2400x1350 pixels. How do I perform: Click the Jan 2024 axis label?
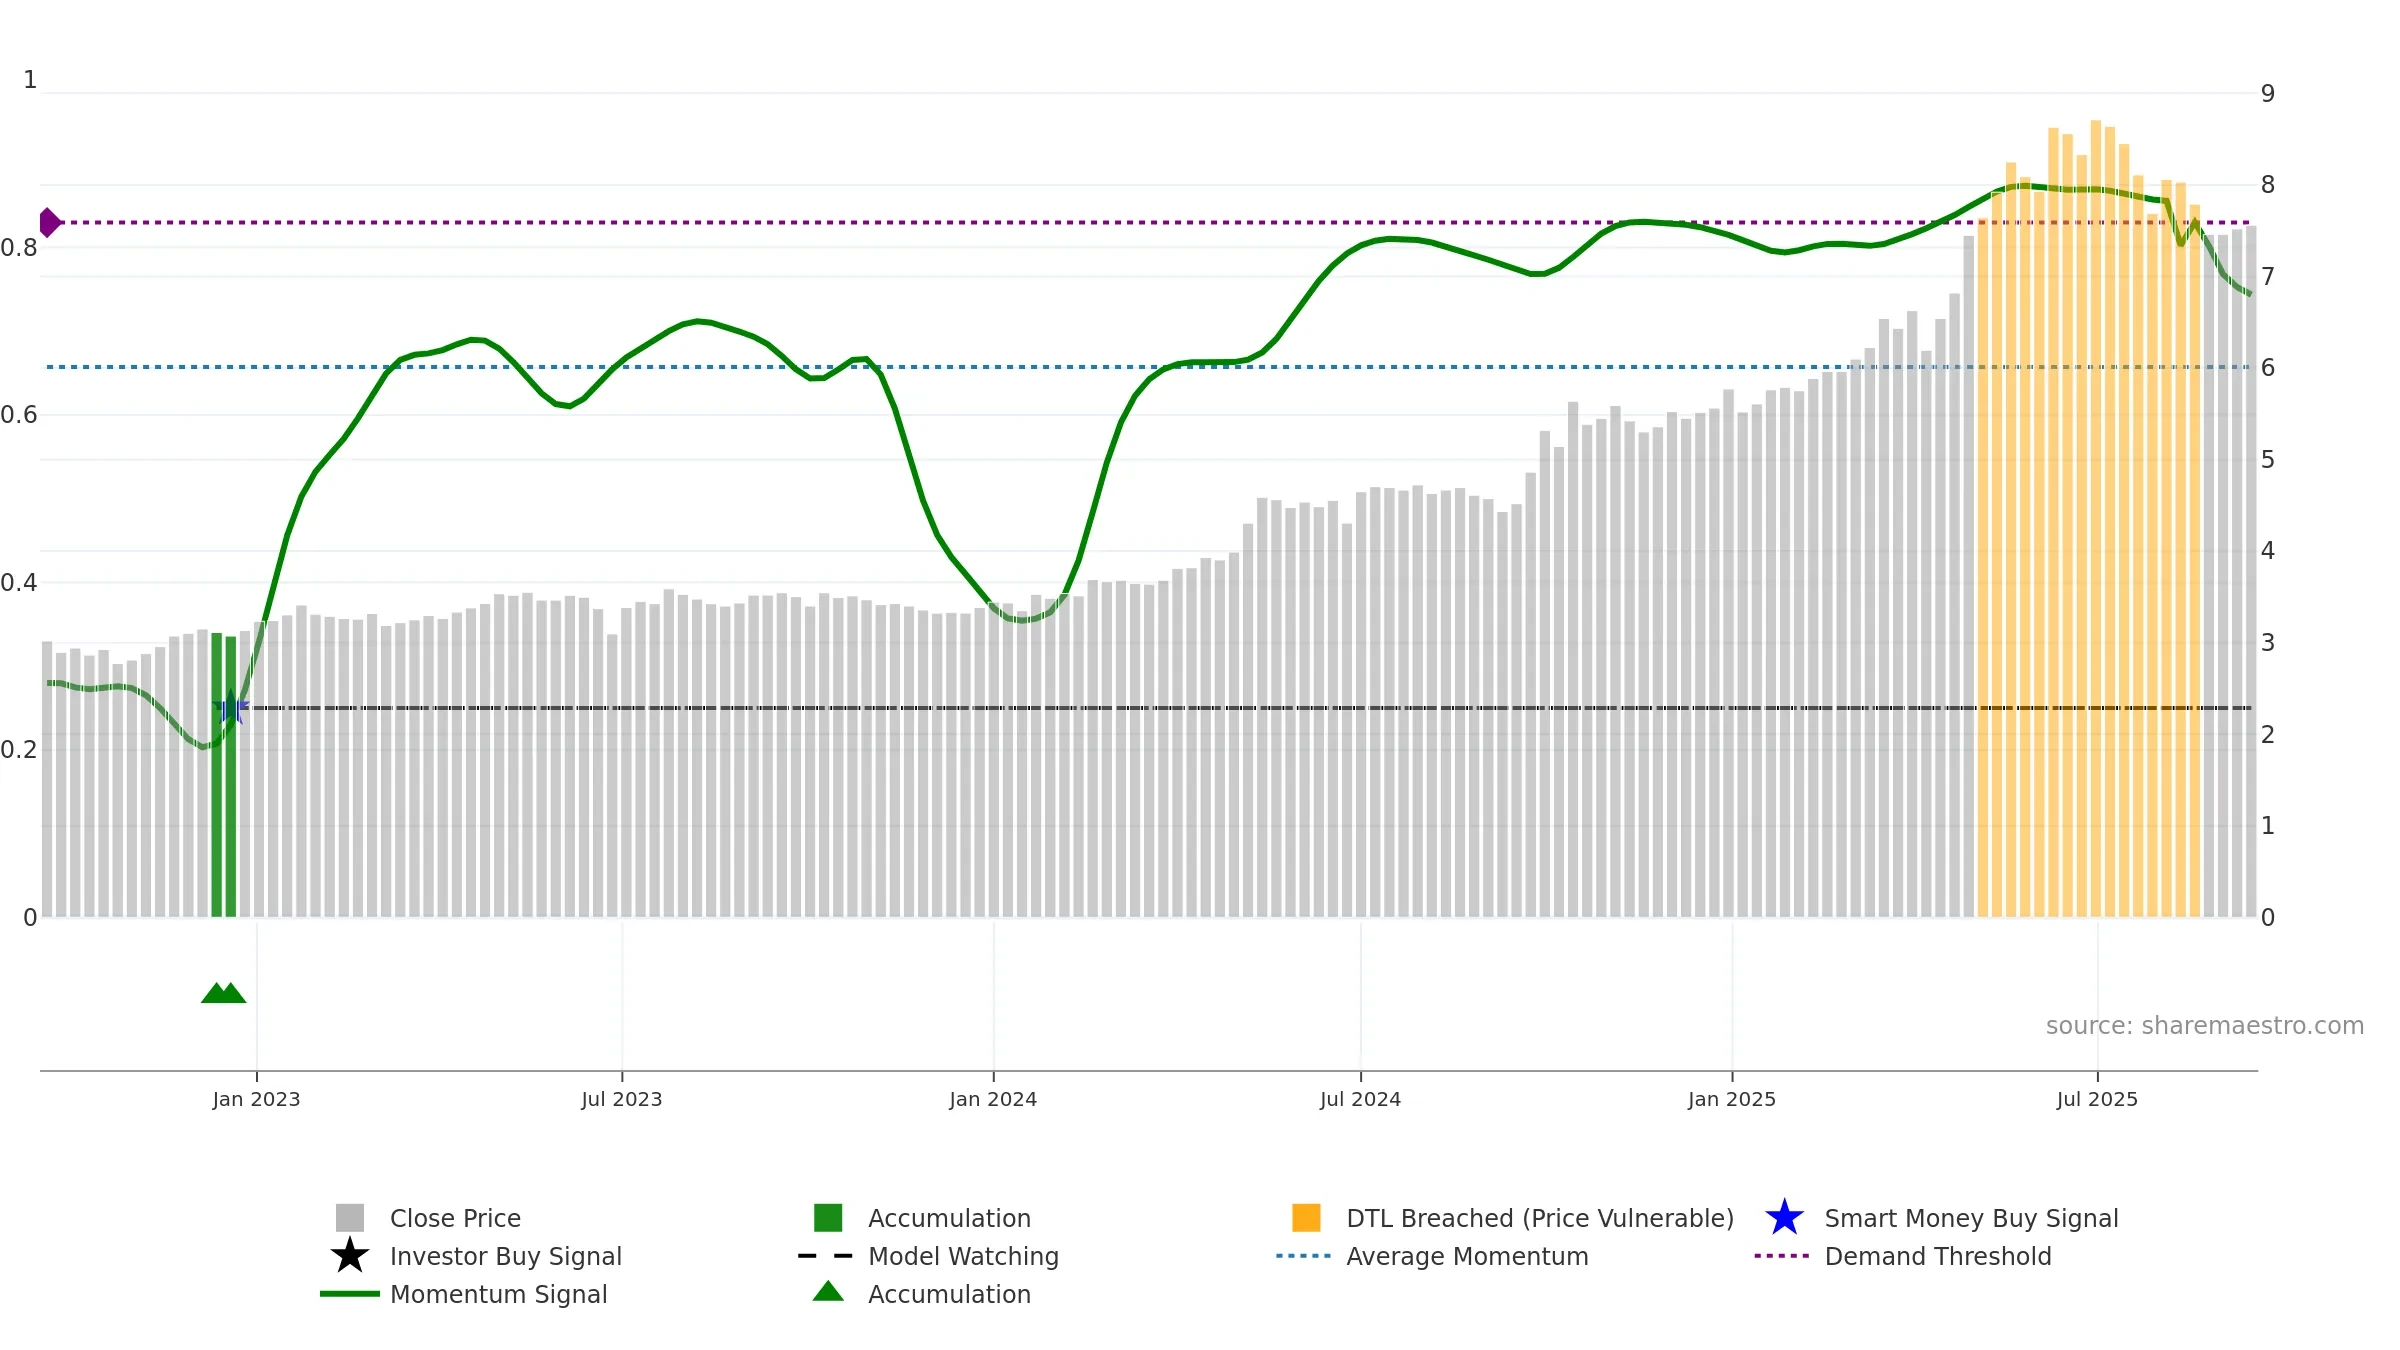point(993,1099)
